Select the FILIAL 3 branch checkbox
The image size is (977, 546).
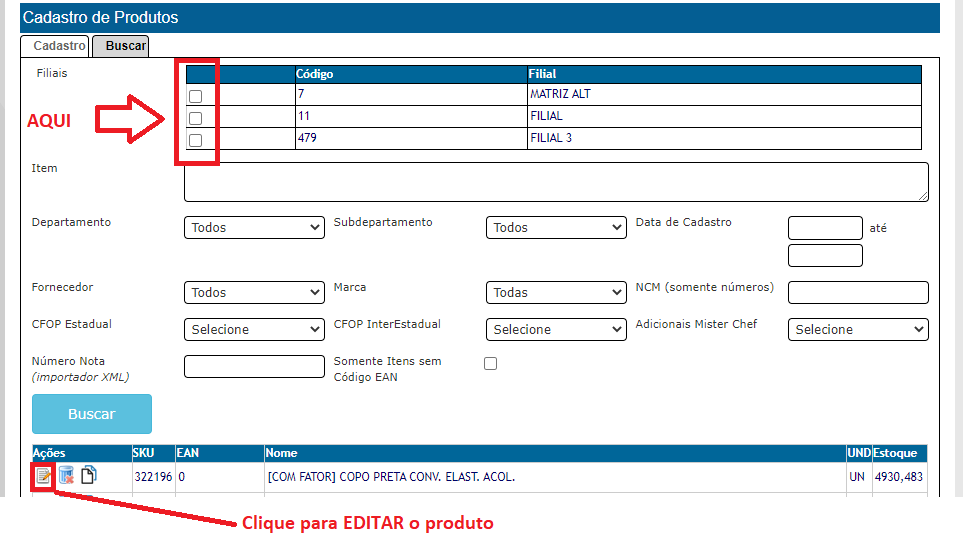[196, 140]
